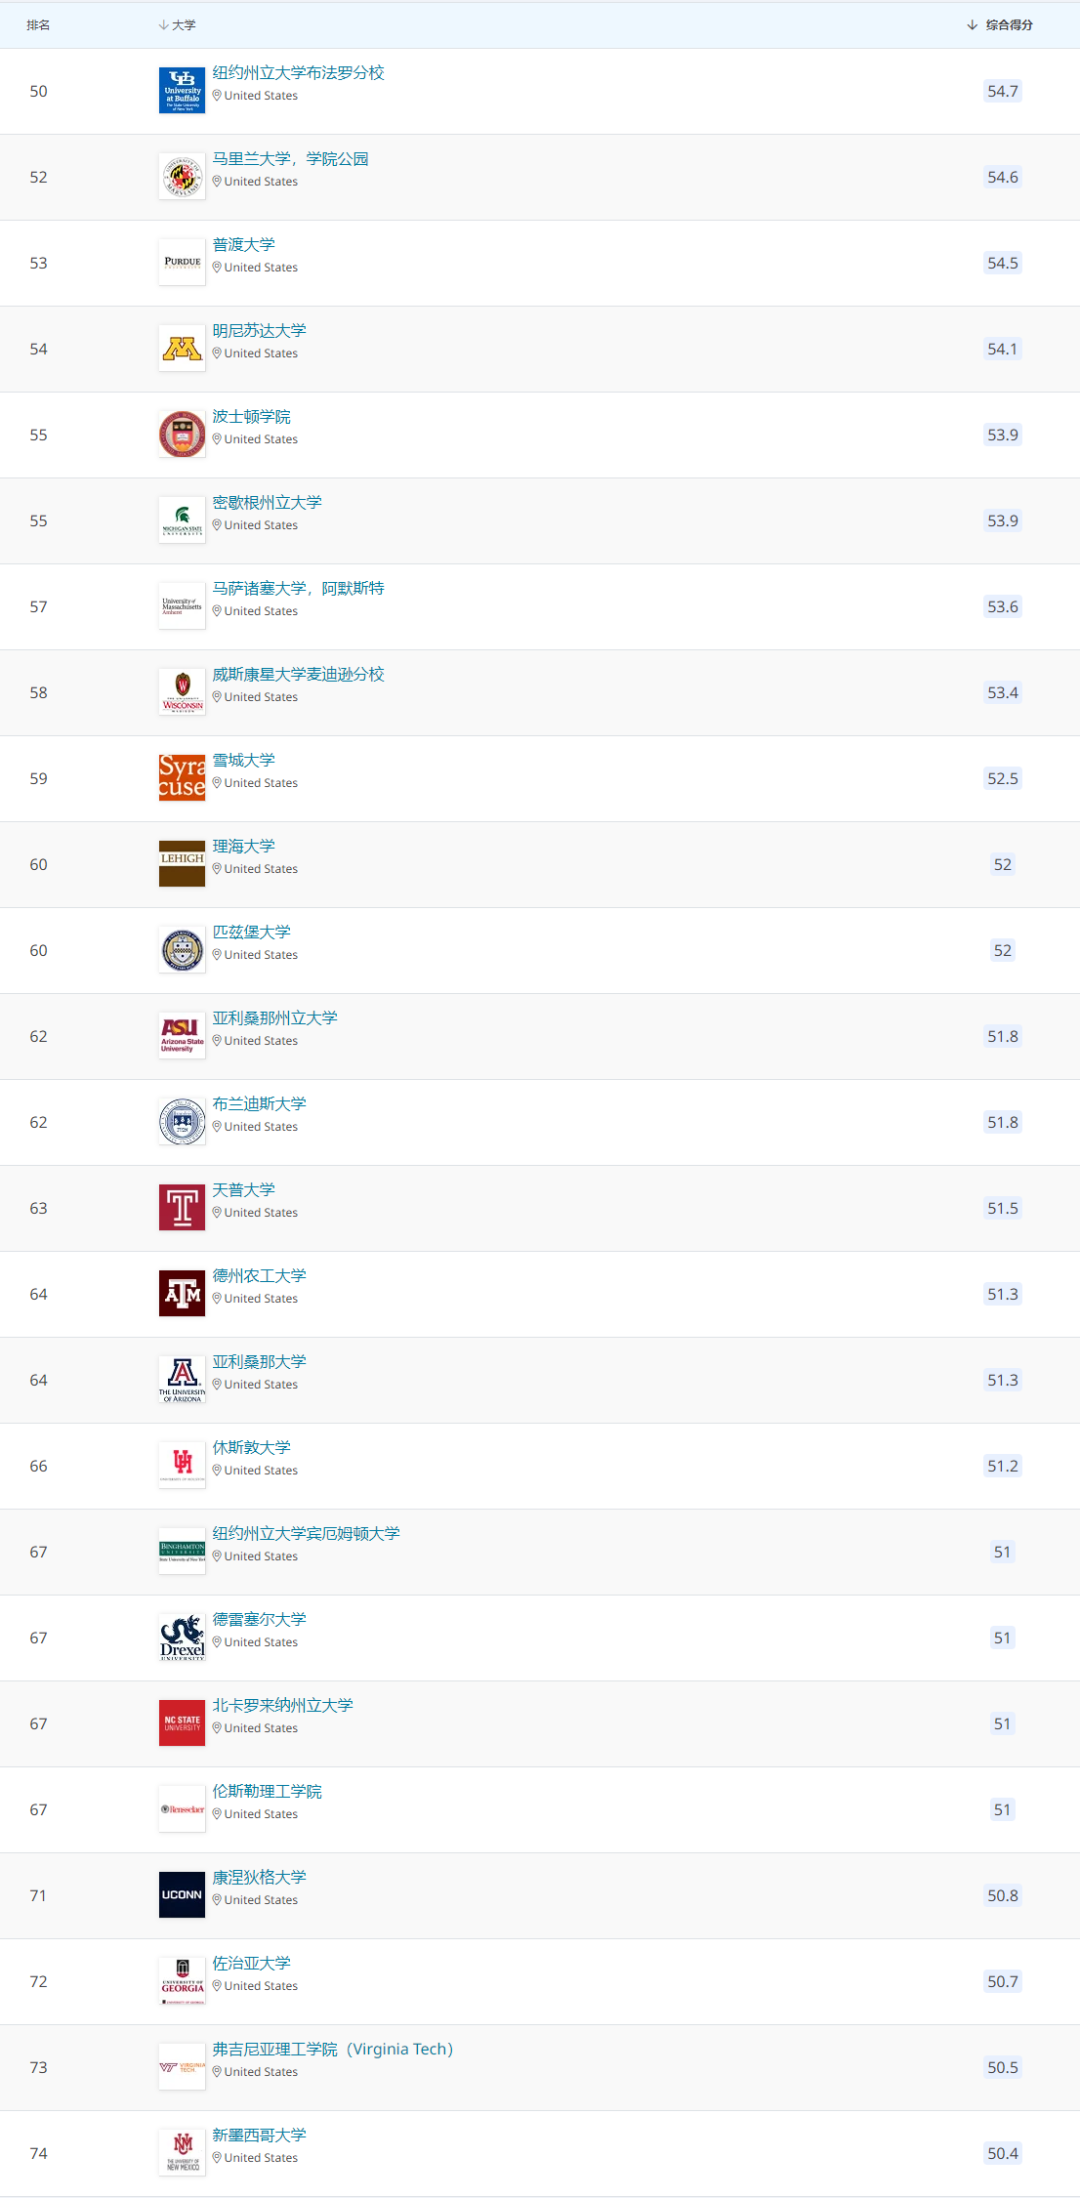Open the Minnesota gold M logo
Viewport: 1080px width, 2198px height.
(182, 349)
